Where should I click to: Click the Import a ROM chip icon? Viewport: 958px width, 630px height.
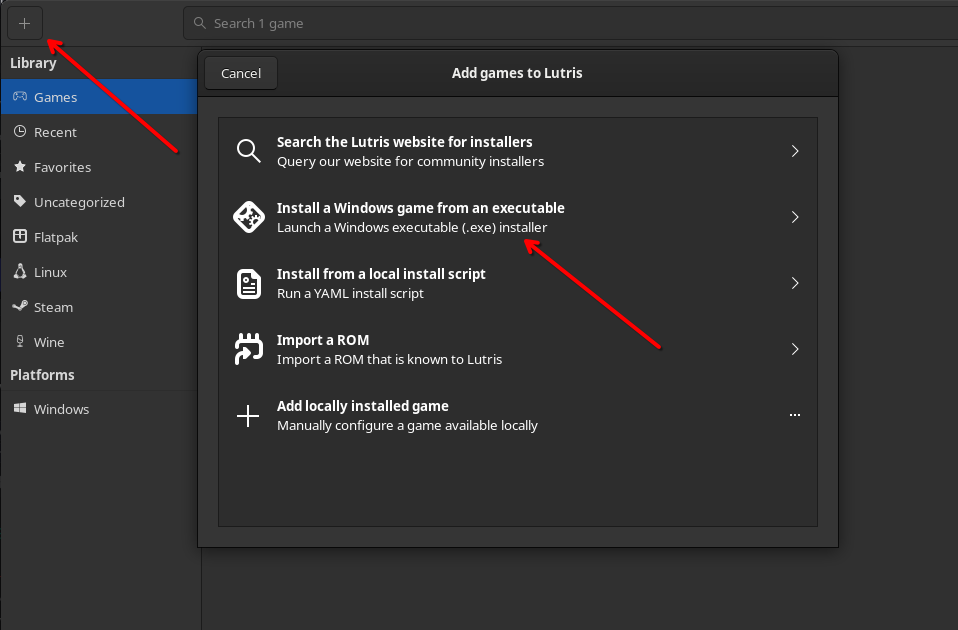pos(249,349)
